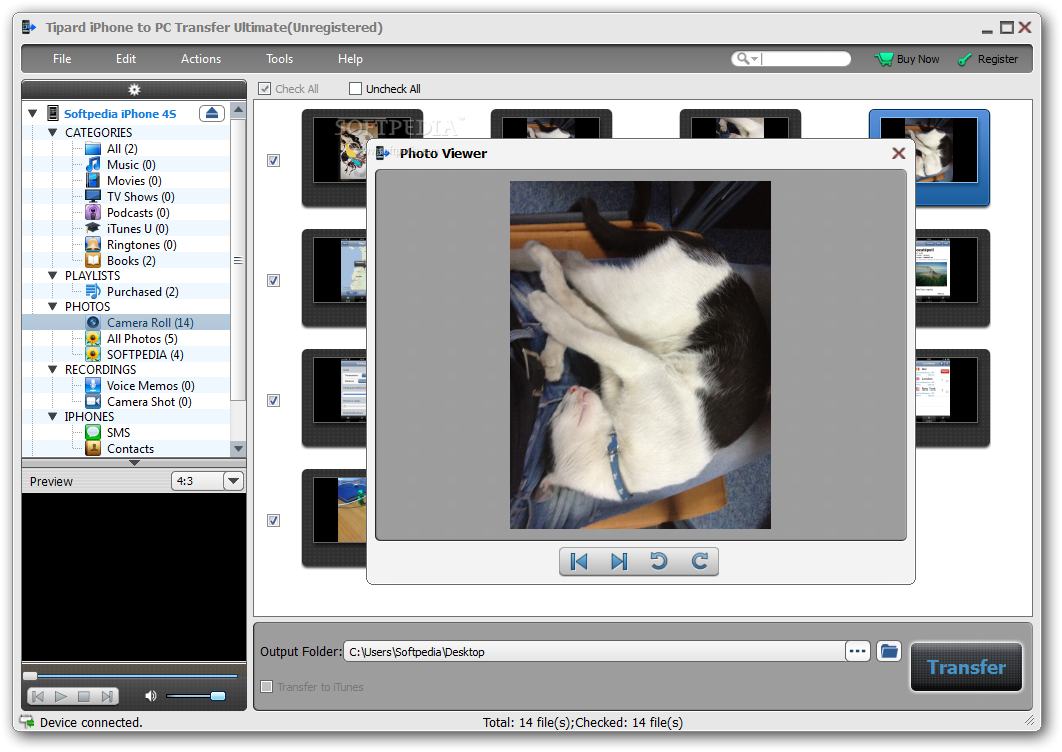This screenshot has height=752, width=1062.
Task: Click the Buy Now cart icon
Action: click(x=883, y=59)
